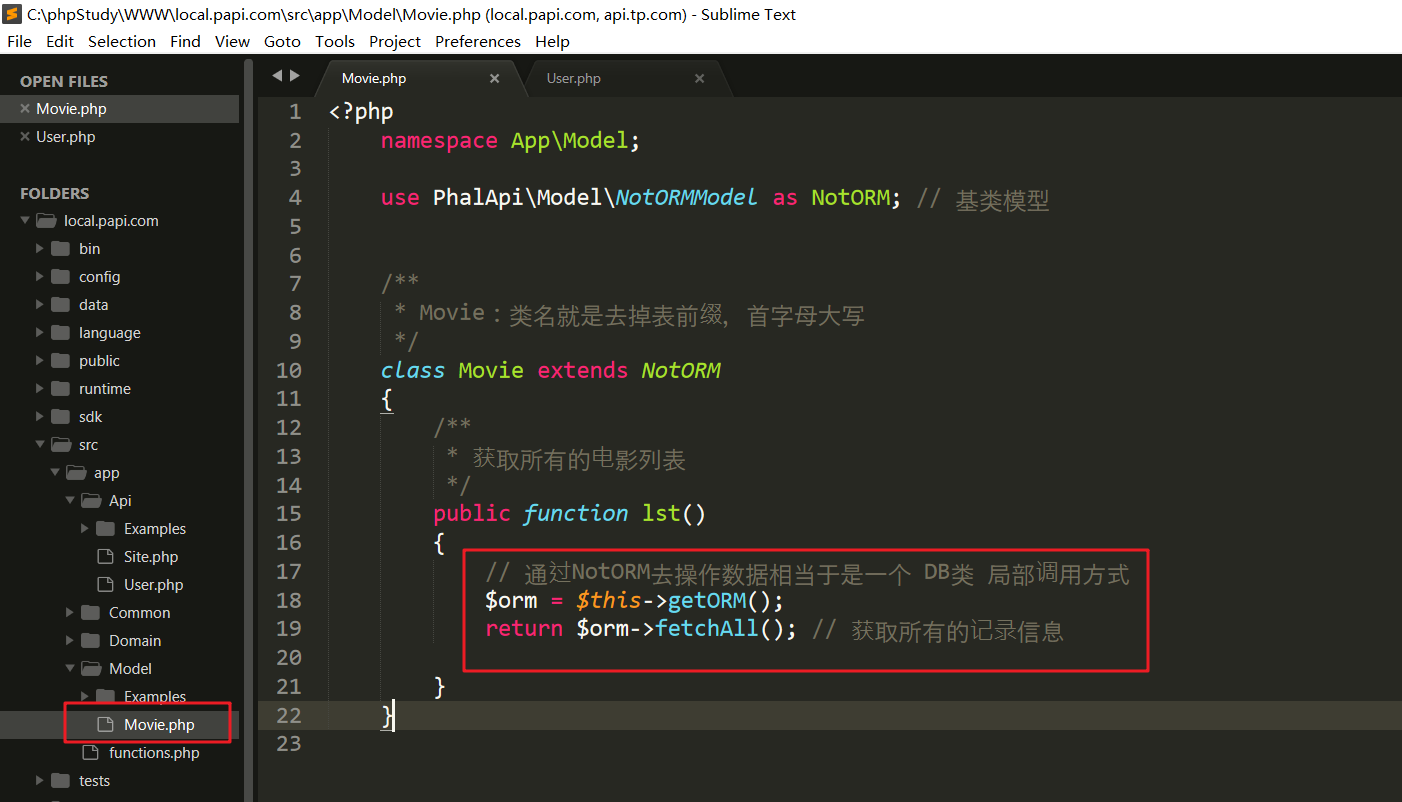Expand the public folder
The image size is (1402, 802).
pos(40,361)
